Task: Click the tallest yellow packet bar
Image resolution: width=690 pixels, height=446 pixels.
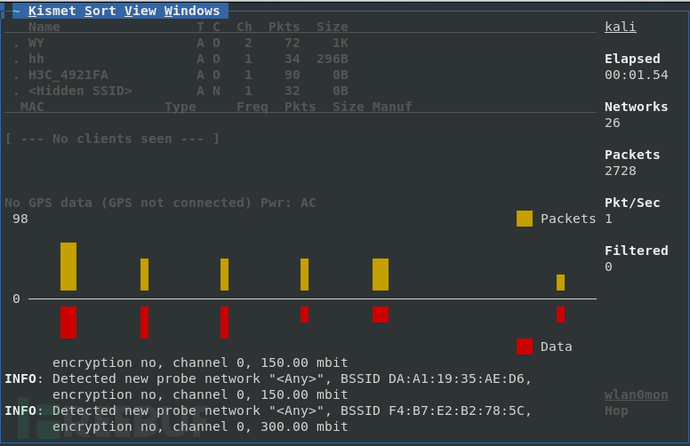Action: tap(68, 267)
